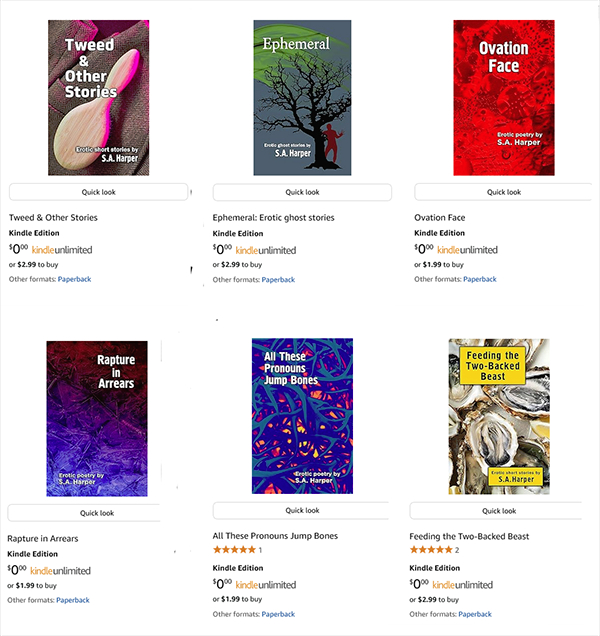Open Feeding the Two-Backed Beast oyster cover
Screen dimensions: 600x636
coord(499,416)
